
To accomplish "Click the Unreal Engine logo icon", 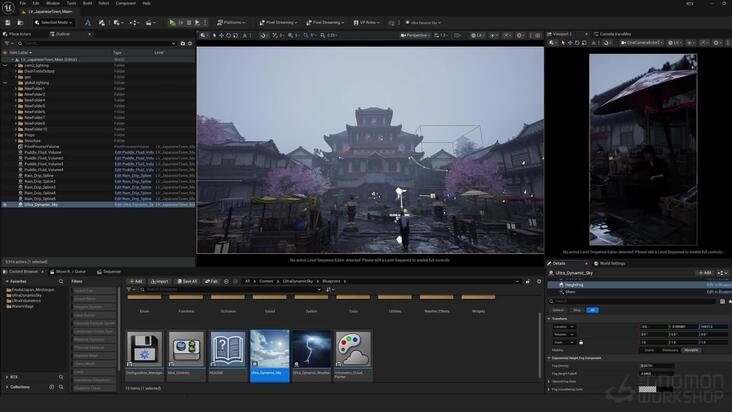I will click(x=8, y=7).
